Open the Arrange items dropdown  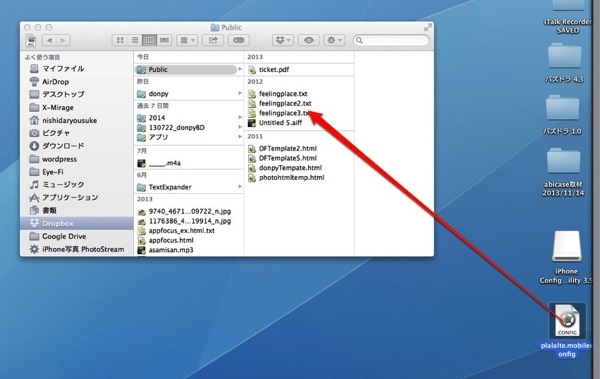(x=187, y=40)
